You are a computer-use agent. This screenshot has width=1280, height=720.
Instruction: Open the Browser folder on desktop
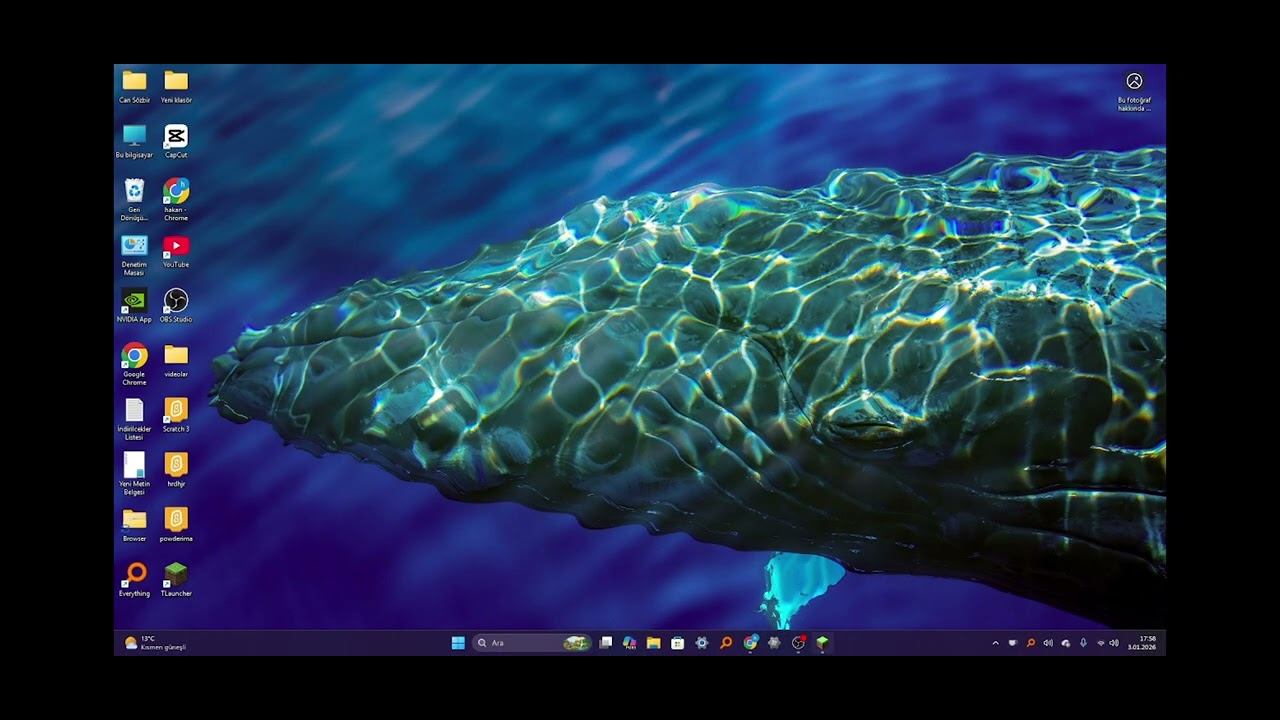tap(134, 525)
